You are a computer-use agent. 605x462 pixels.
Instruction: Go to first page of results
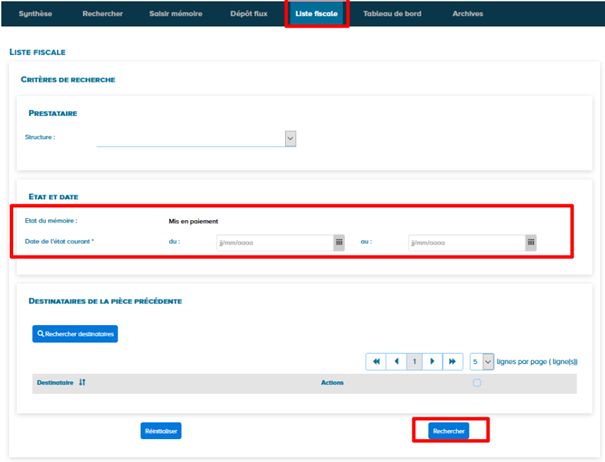coord(376,361)
